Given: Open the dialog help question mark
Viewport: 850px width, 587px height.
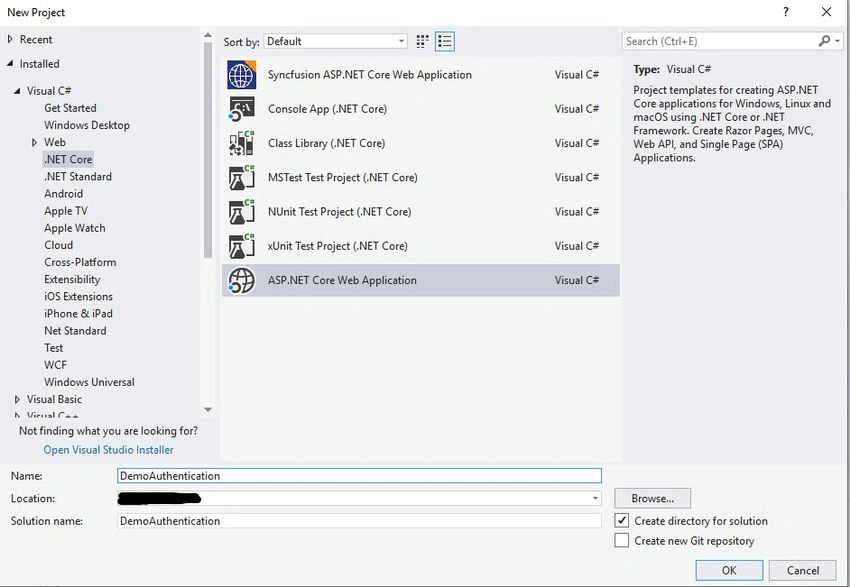Looking at the screenshot, I should [x=786, y=12].
